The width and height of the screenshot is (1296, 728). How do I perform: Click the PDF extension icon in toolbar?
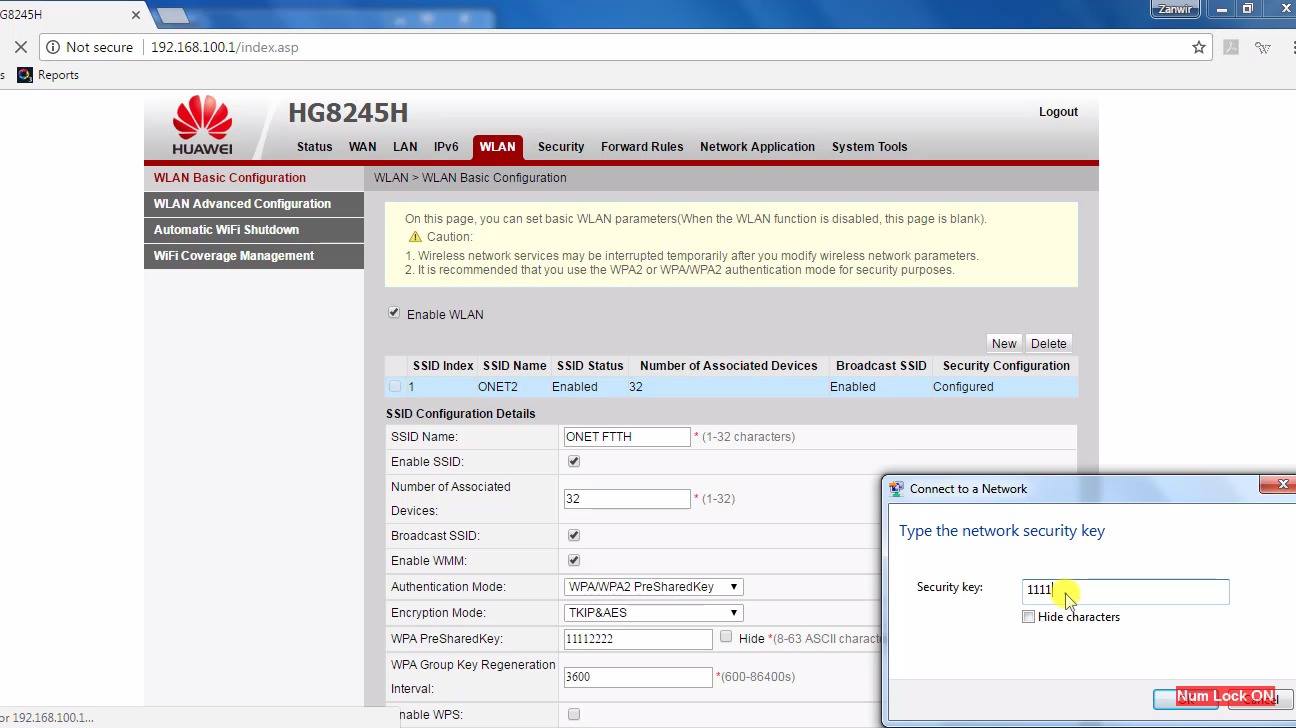pyautogui.click(x=1231, y=47)
